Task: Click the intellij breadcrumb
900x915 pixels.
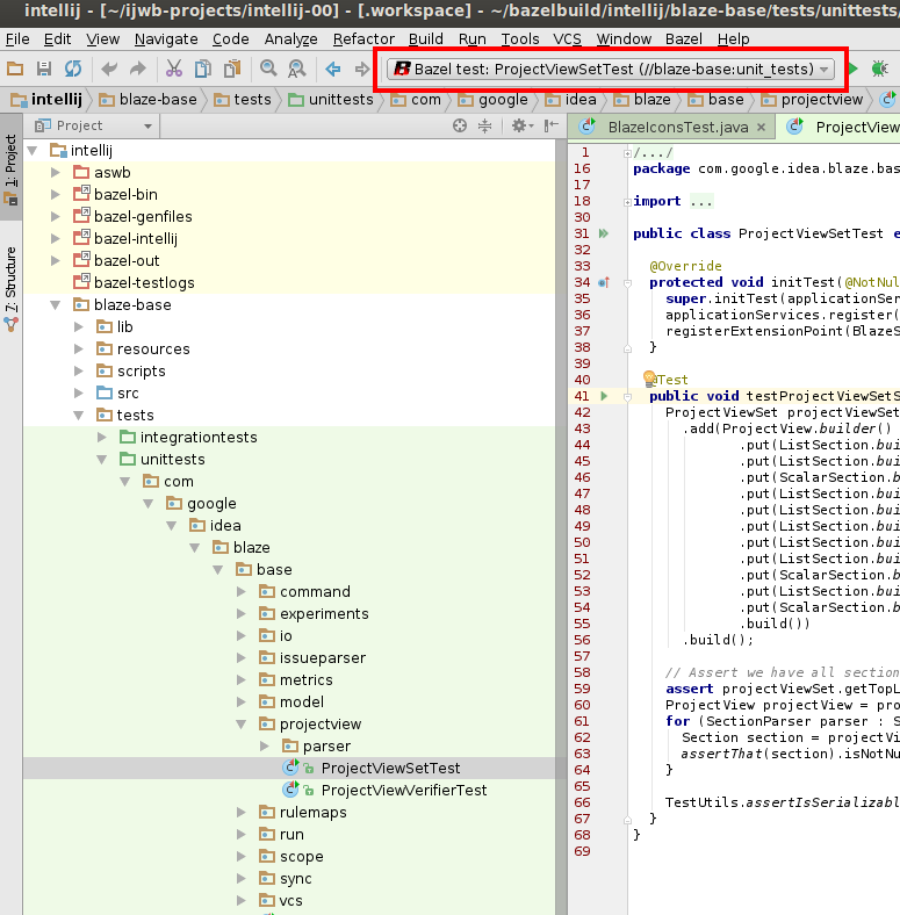Action: (x=48, y=100)
